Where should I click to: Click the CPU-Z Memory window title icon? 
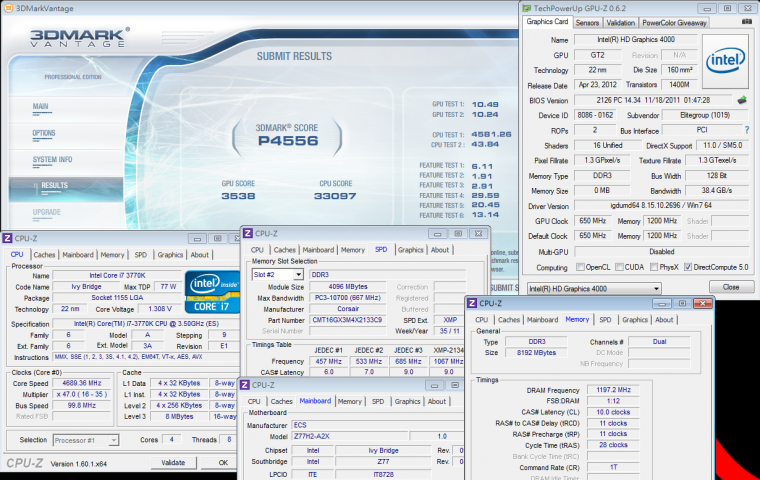(x=472, y=303)
